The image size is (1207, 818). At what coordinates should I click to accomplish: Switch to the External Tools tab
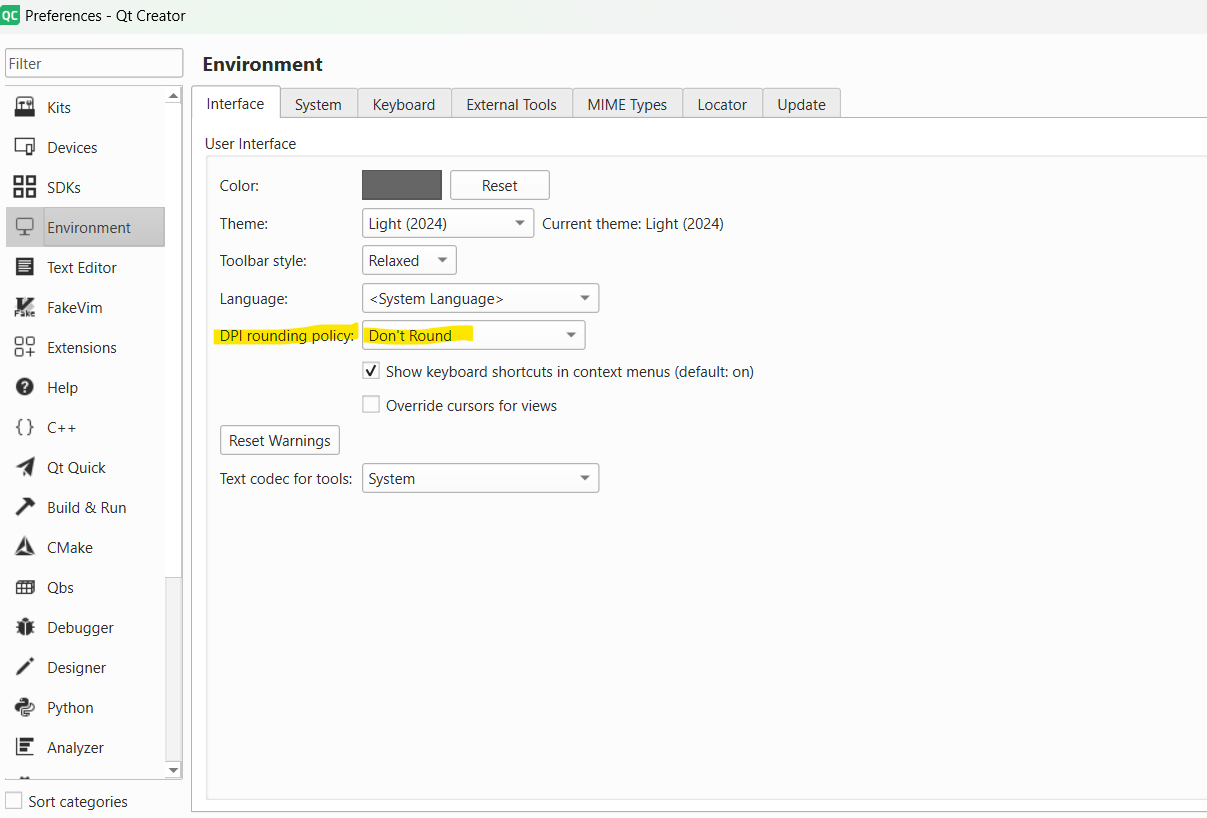click(x=511, y=104)
